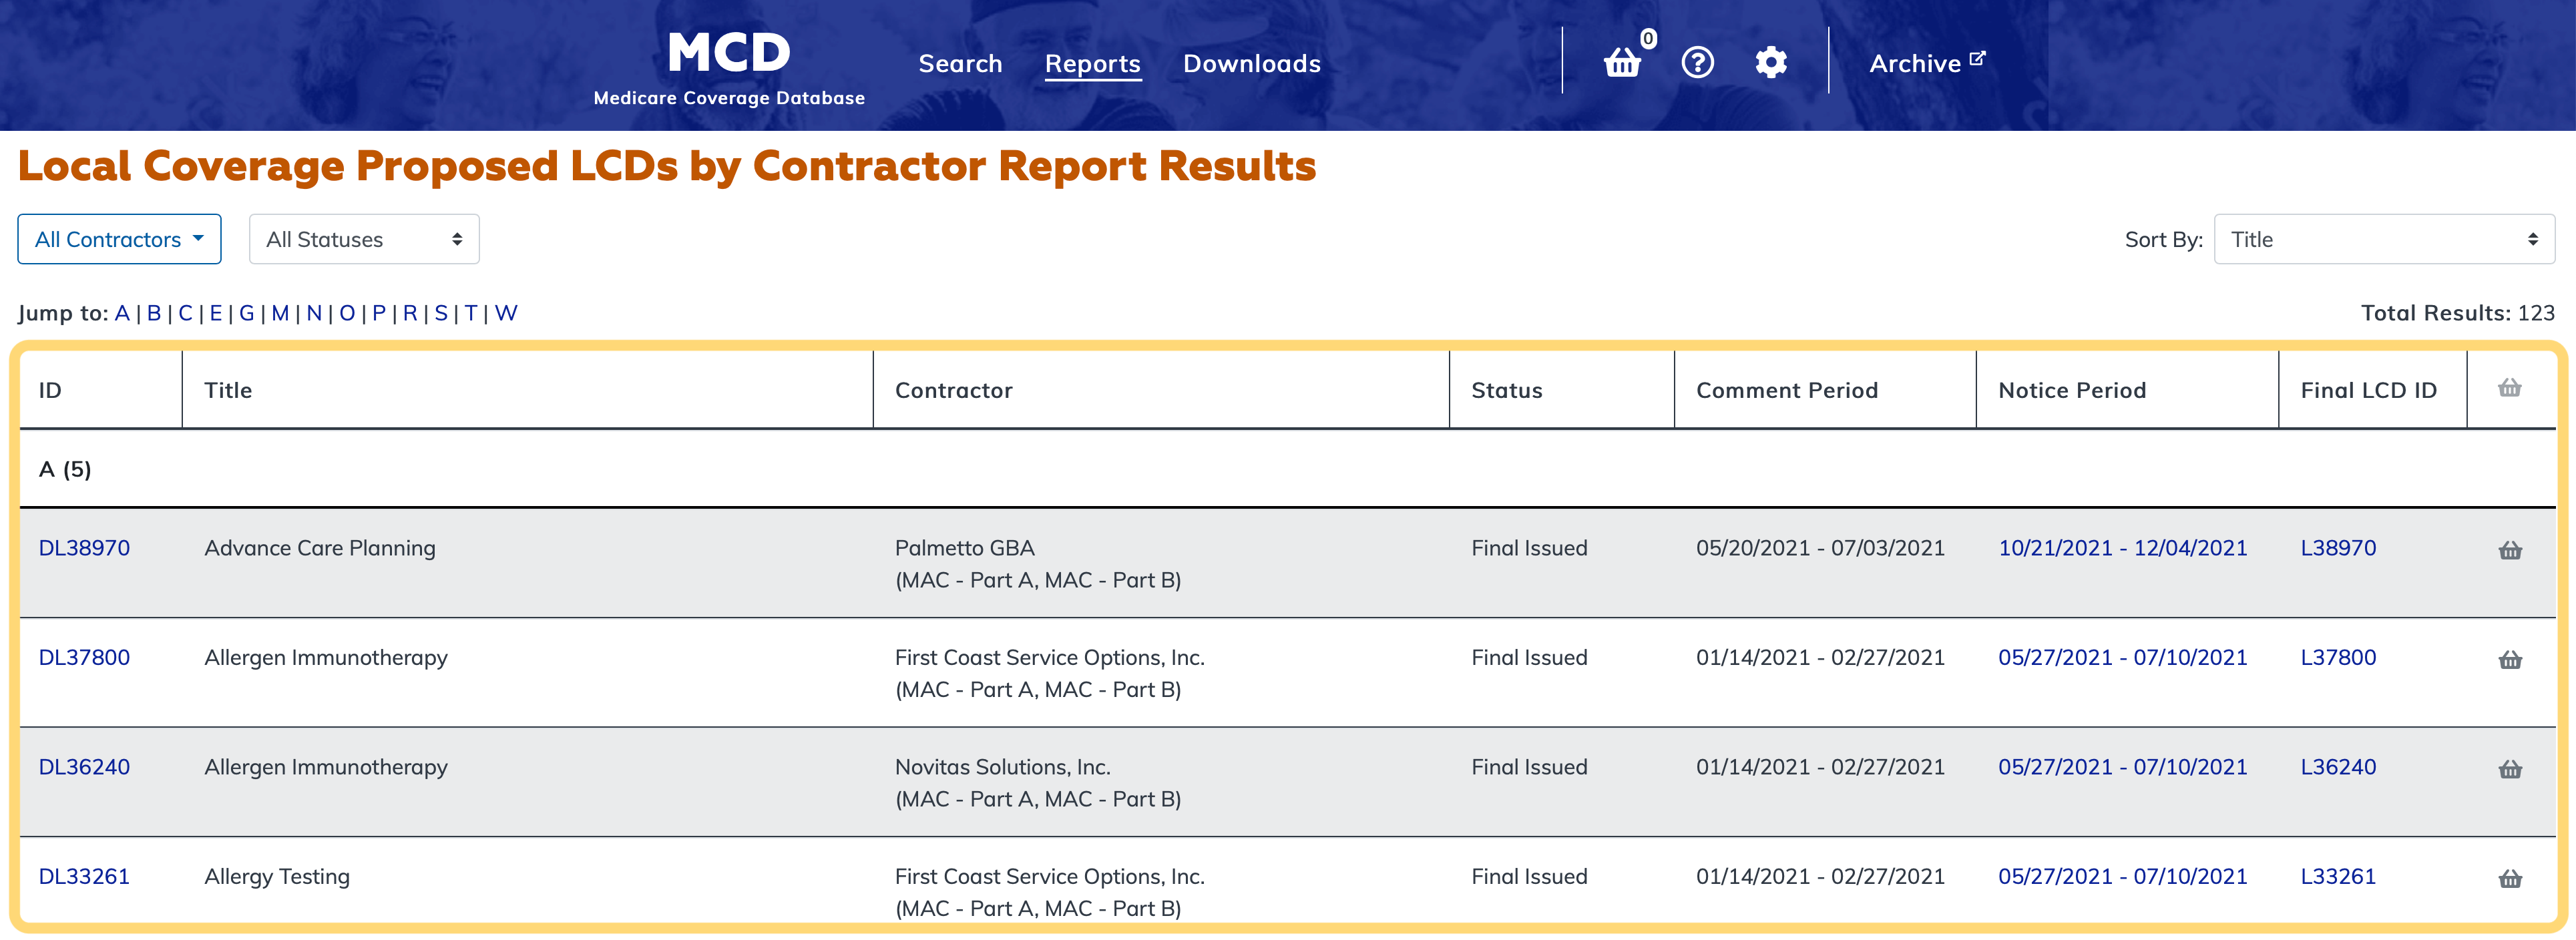Go to the Search menu

[960, 64]
